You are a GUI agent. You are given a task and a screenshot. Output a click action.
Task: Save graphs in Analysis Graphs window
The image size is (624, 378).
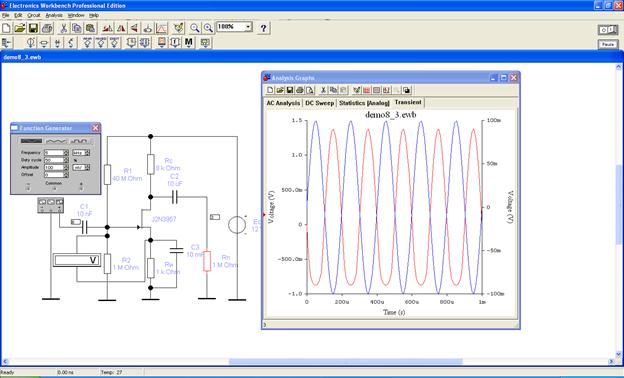coord(290,90)
